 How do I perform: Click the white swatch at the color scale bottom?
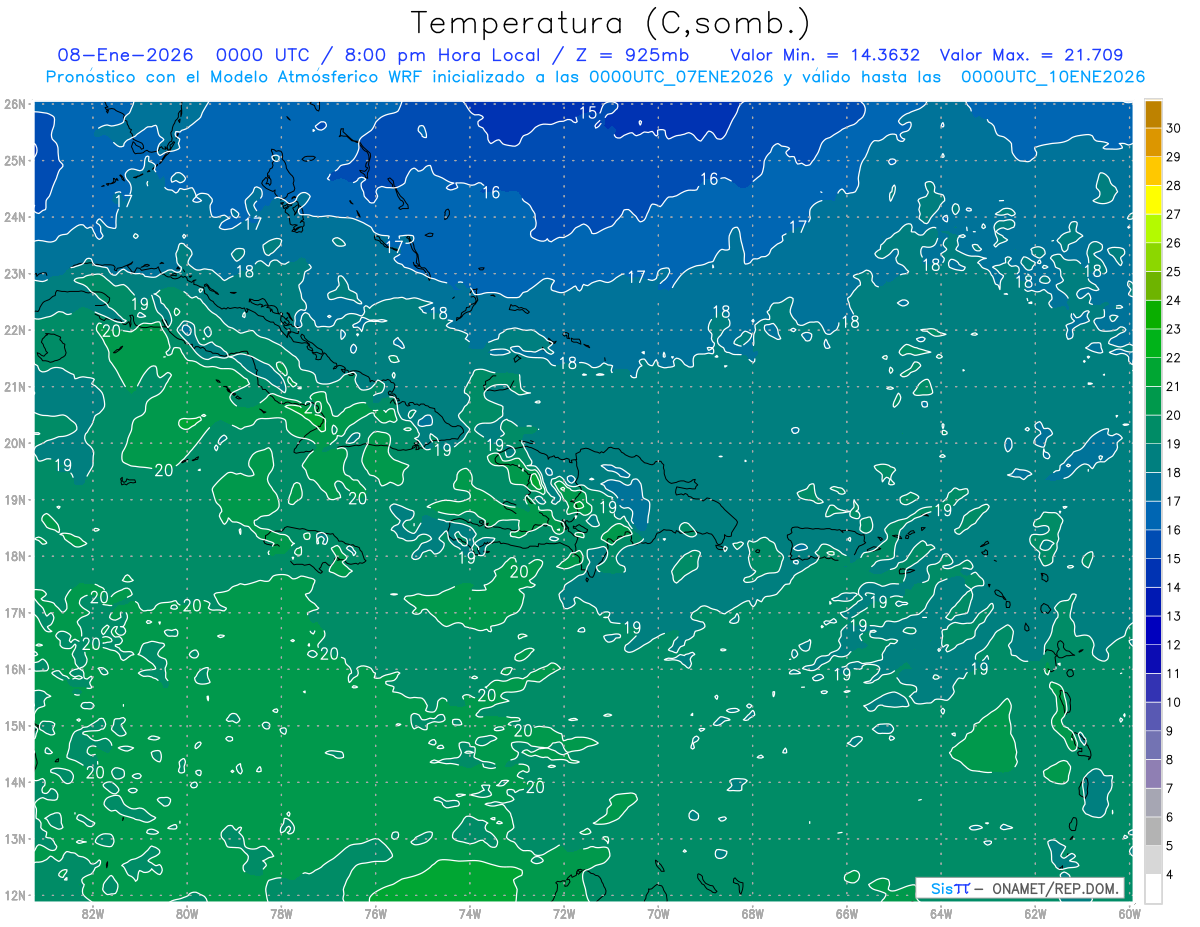coord(1153,888)
